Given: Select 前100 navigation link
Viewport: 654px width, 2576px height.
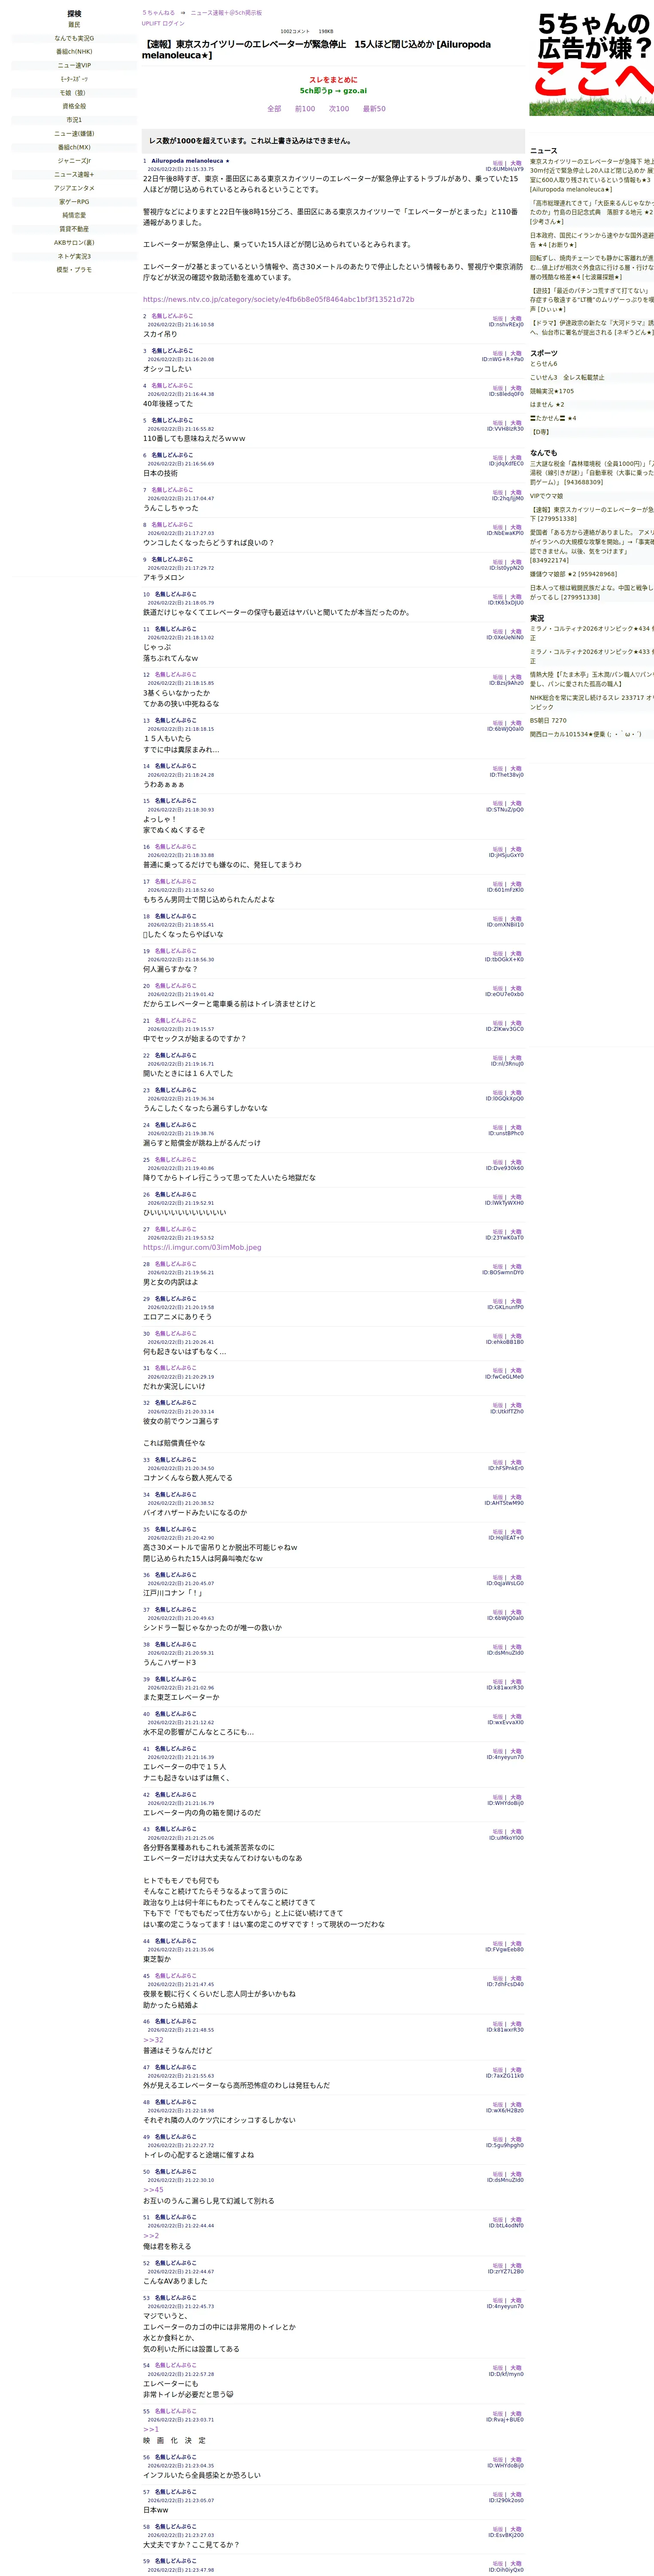Looking at the screenshot, I should click(x=305, y=109).
